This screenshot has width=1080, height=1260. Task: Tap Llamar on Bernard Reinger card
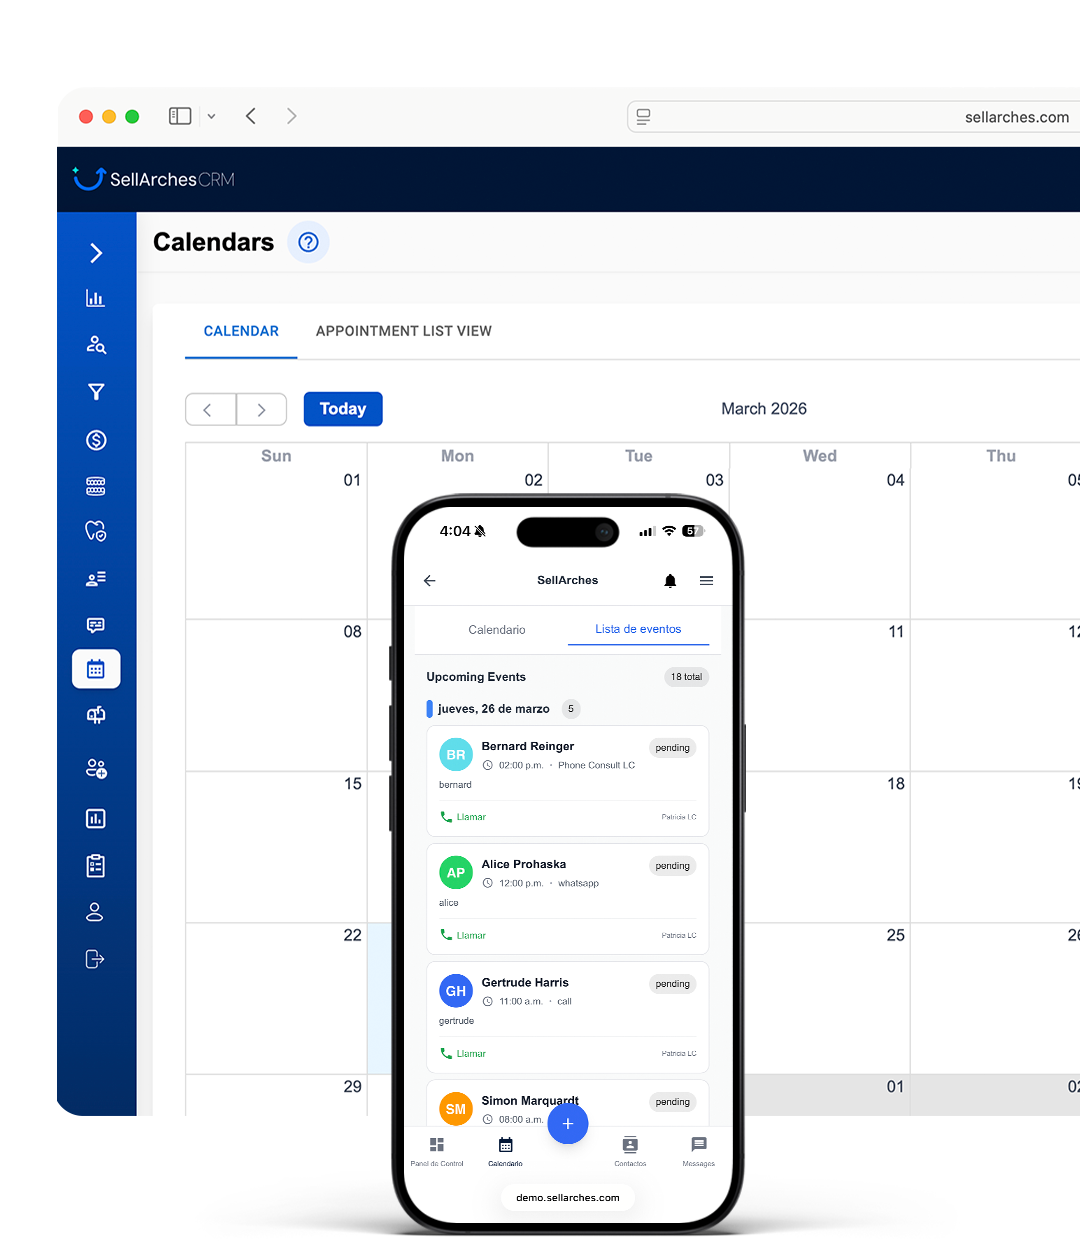pos(463,817)
